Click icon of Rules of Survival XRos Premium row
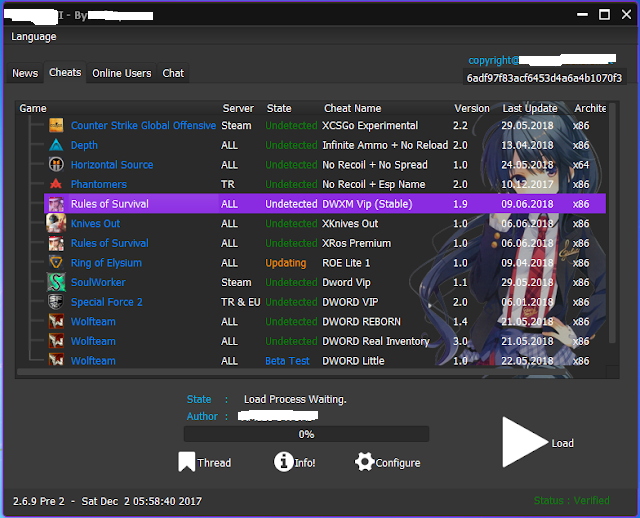Viewport: 640px width, 518px height. [56, 243]
